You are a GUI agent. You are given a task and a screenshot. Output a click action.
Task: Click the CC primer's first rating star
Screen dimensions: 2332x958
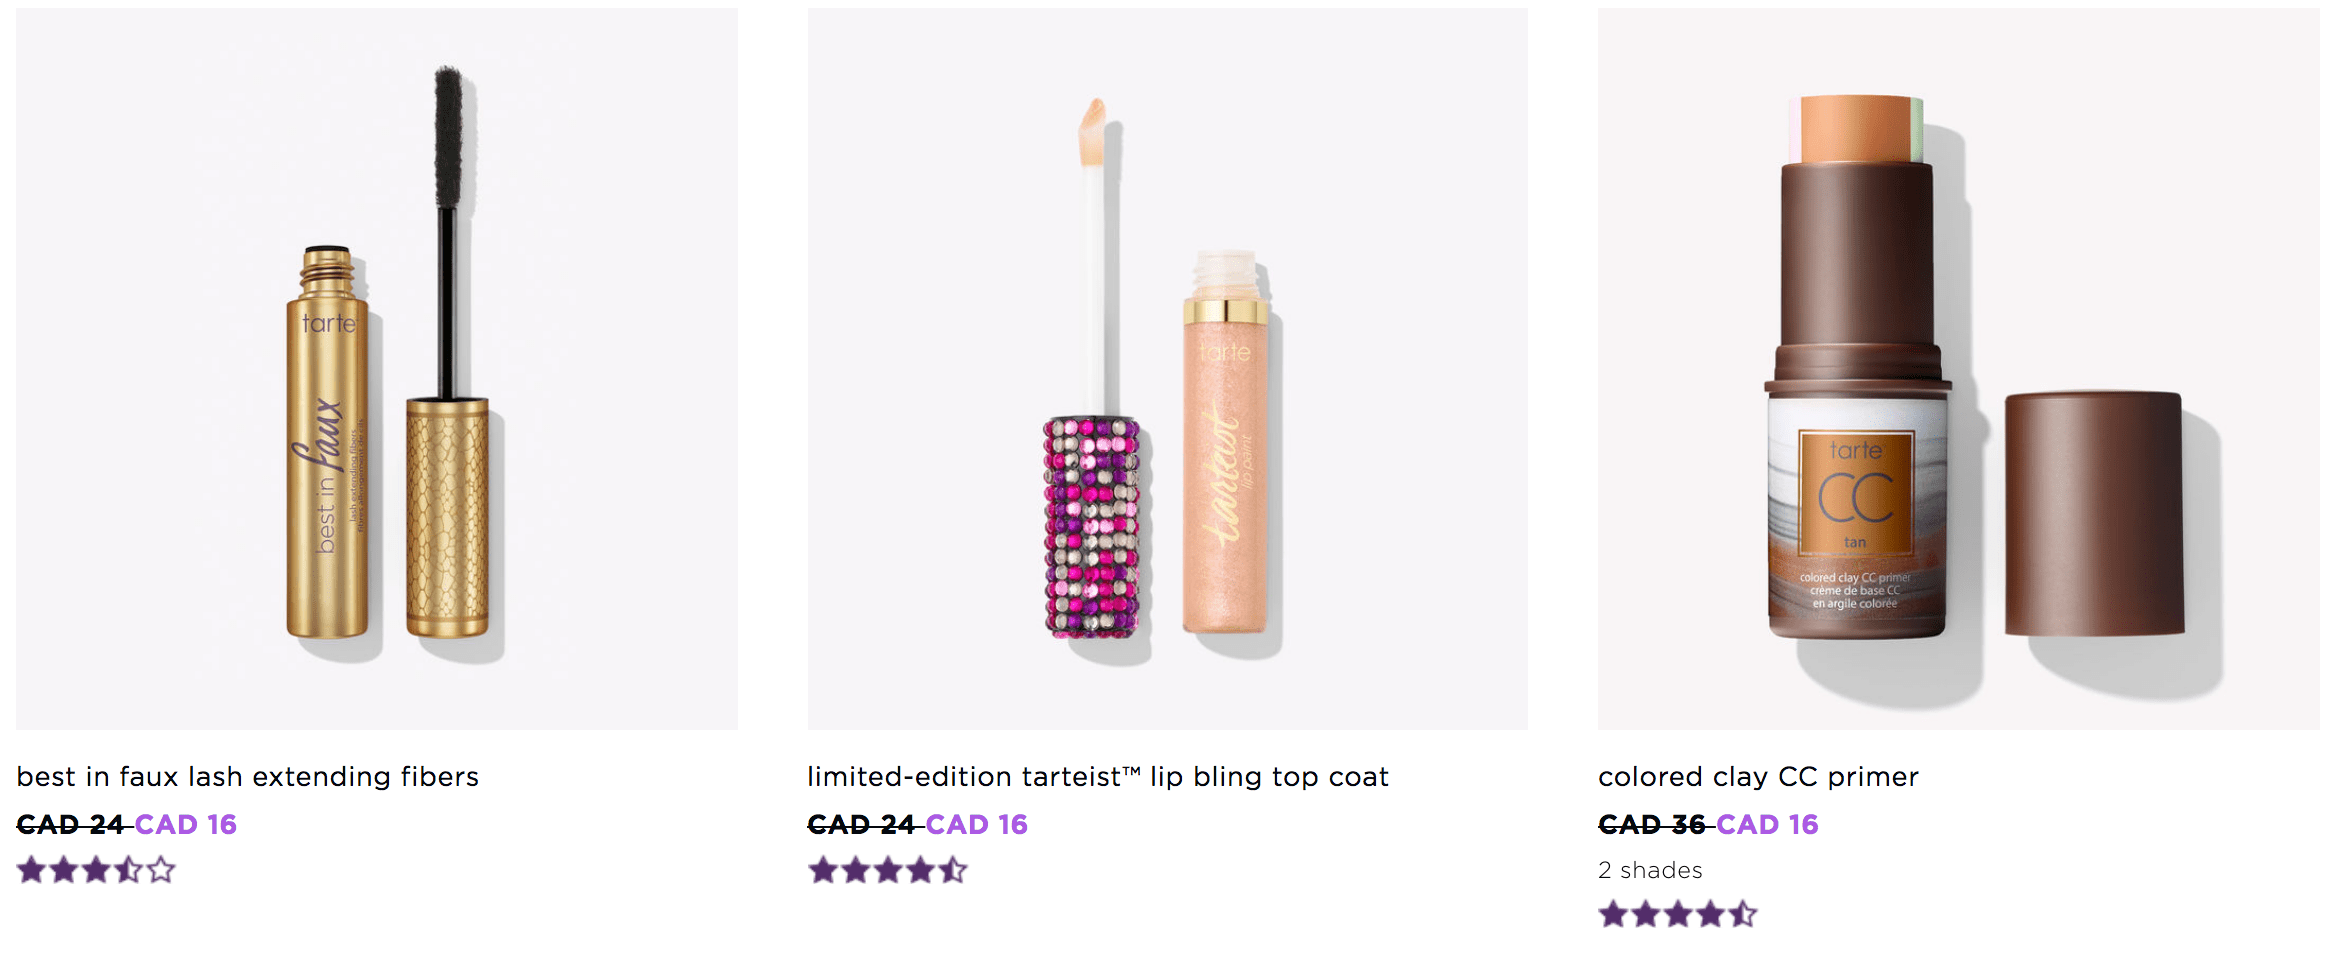click(x=1613, y=914)
